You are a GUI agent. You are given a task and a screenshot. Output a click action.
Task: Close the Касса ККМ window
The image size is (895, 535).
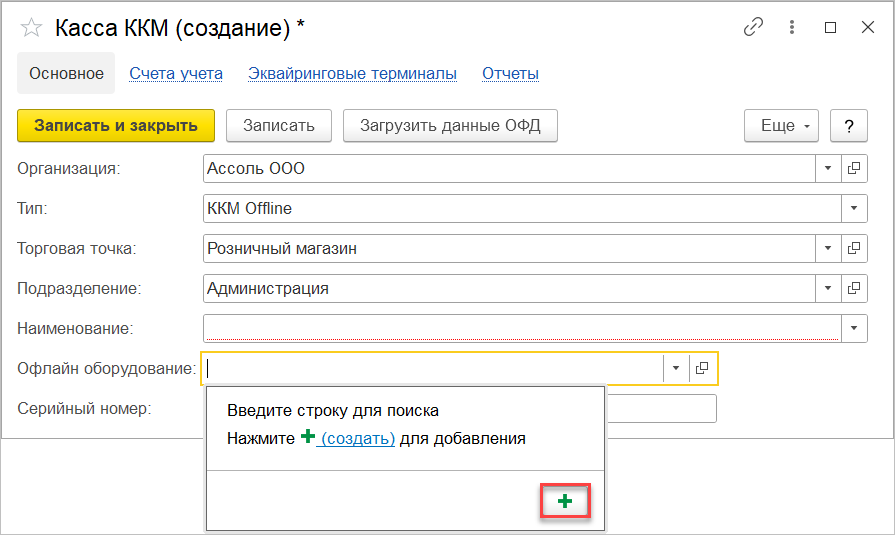[x=868, y=27]
